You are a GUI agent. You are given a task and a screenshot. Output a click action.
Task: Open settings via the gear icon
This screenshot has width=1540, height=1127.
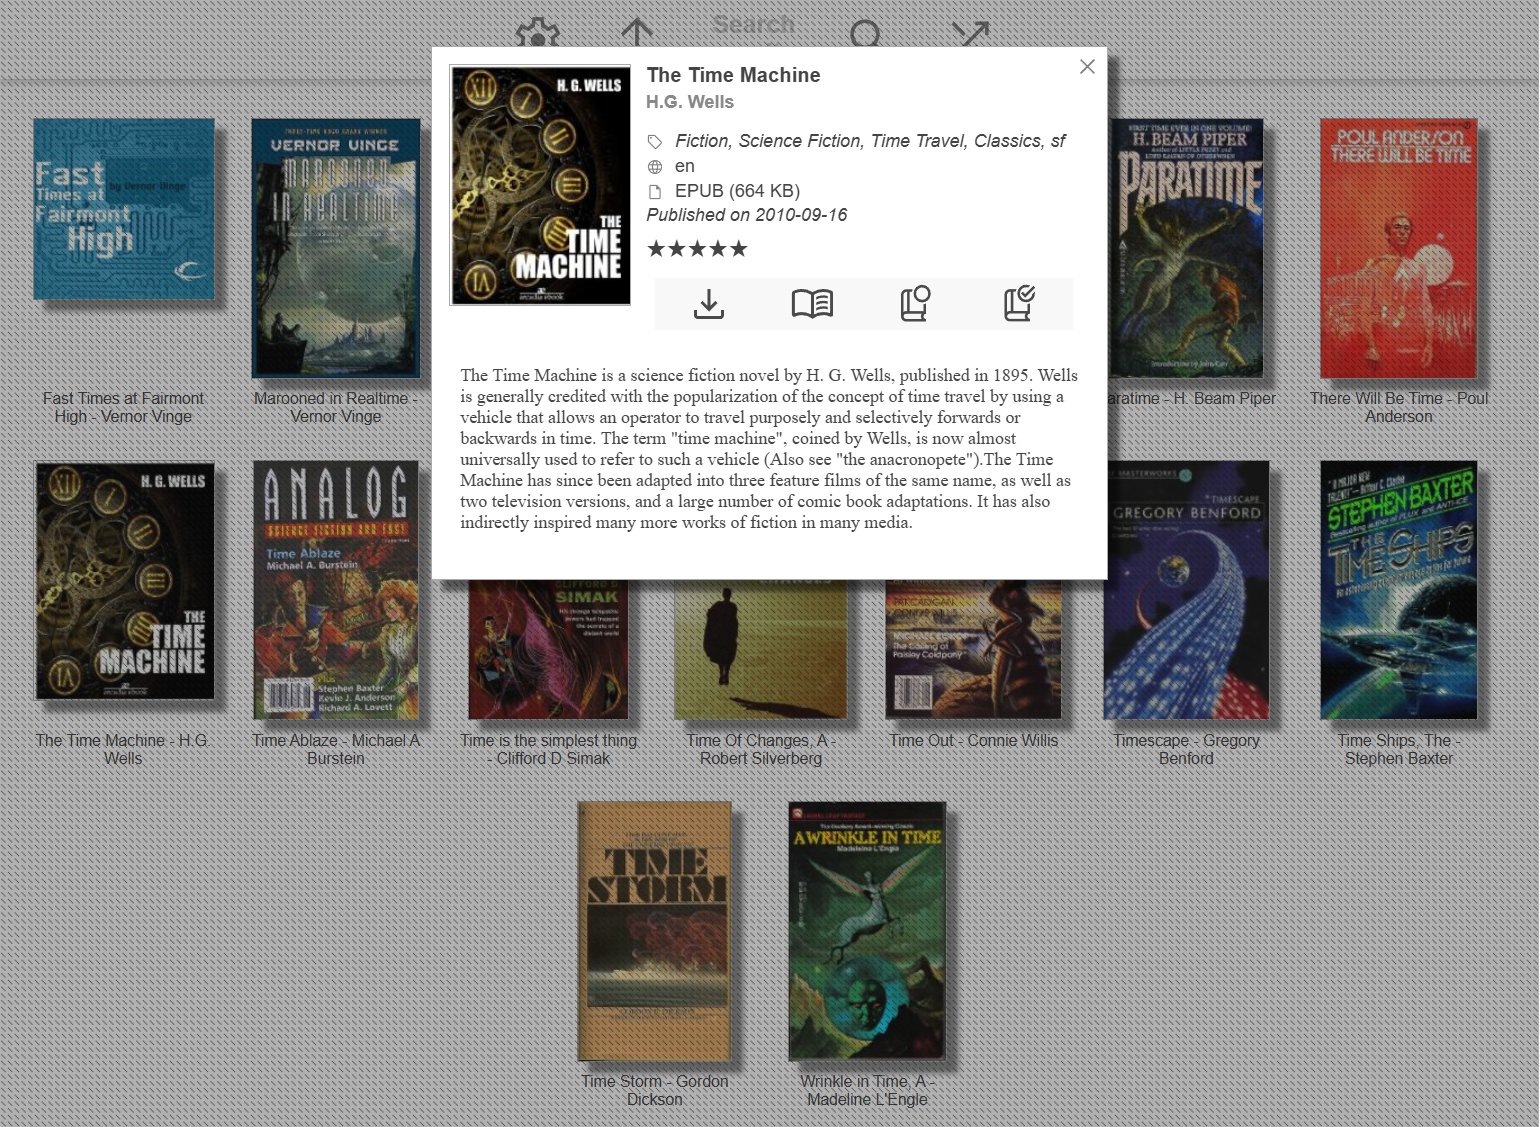(x=537, y=34)
